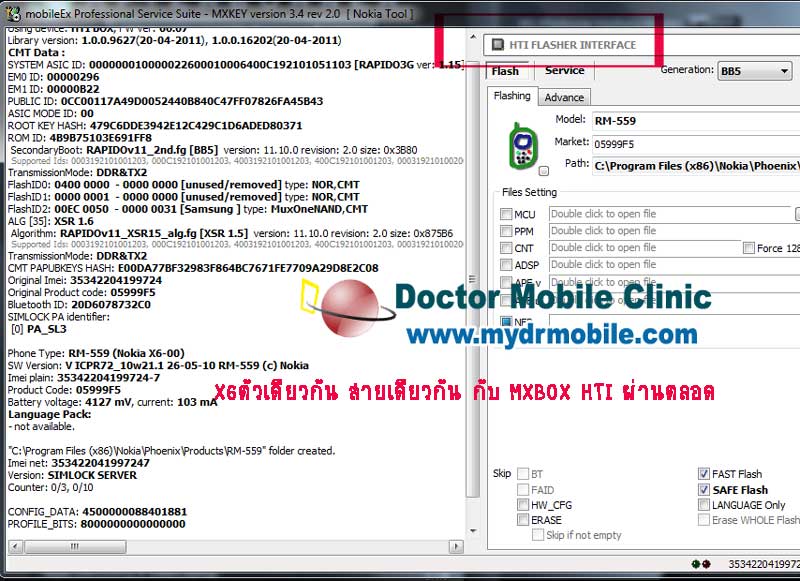
Task: Enable LANGUAGE Only option
Action: click(704, 504)
